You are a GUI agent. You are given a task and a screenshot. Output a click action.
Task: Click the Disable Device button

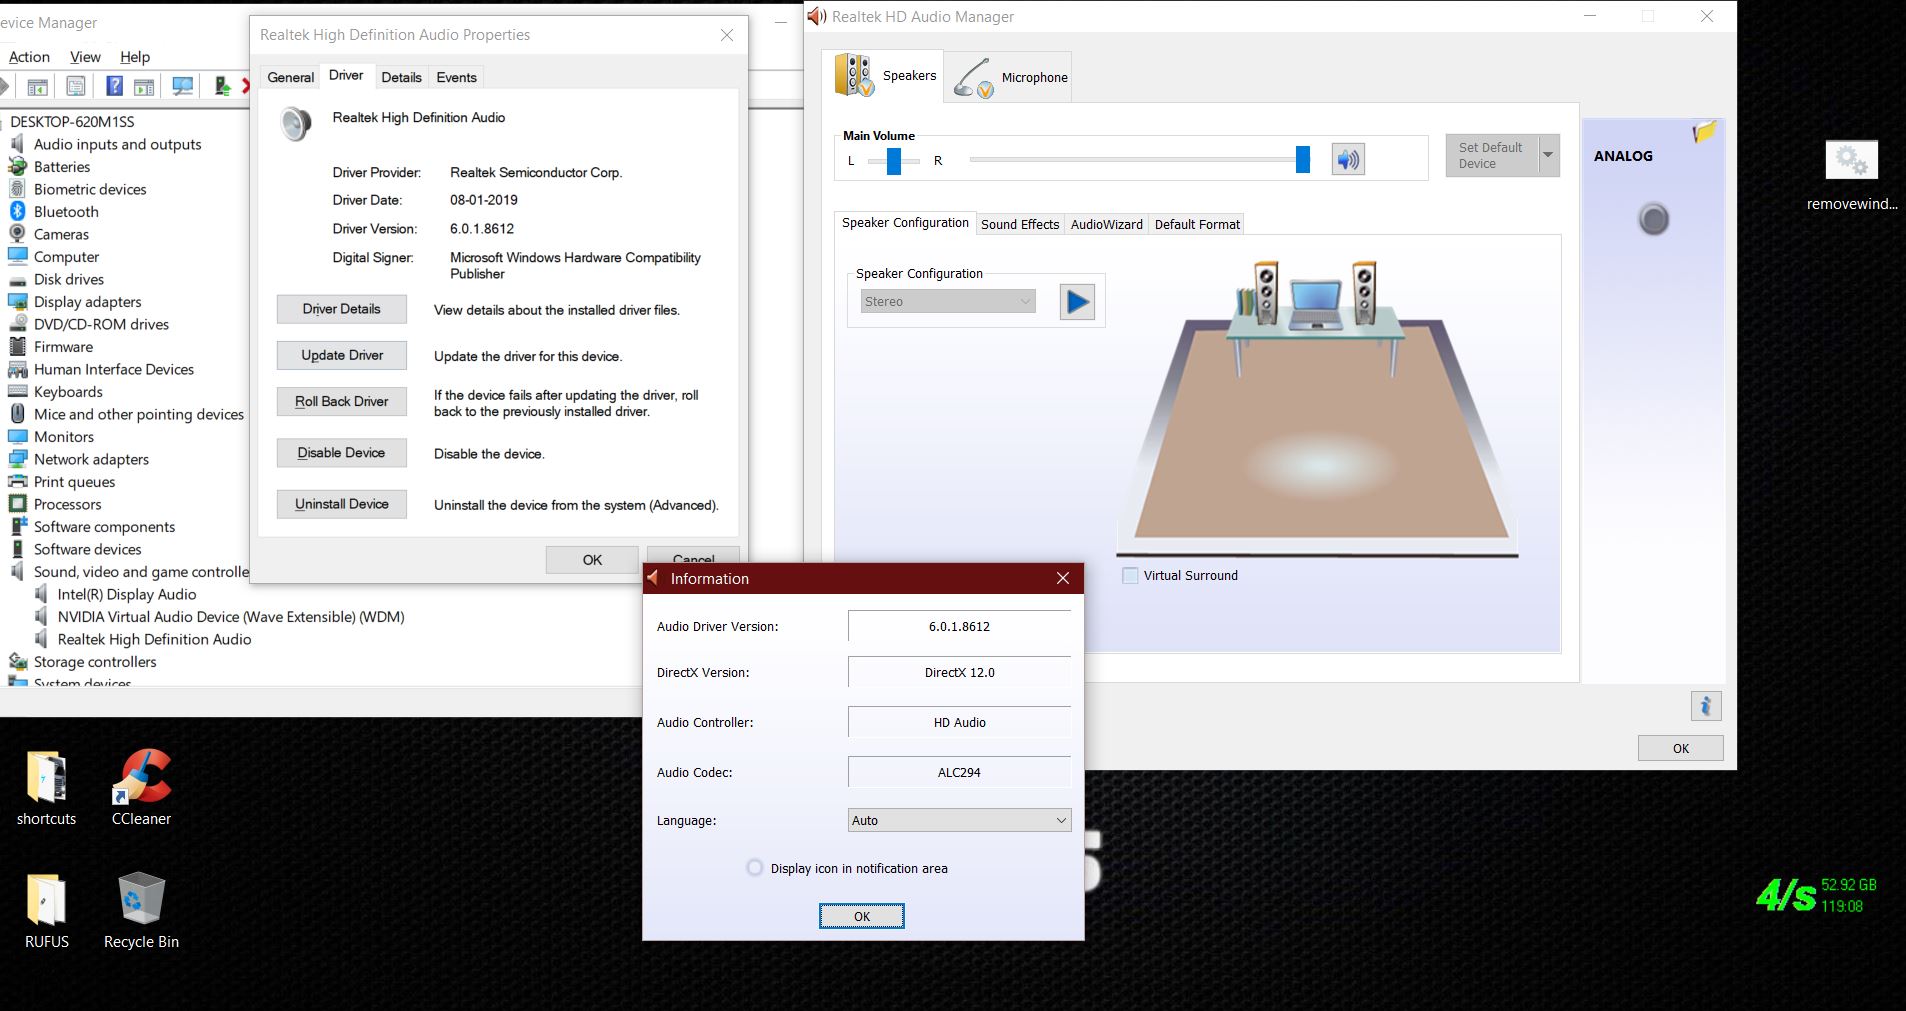click(x=342, y=453)
